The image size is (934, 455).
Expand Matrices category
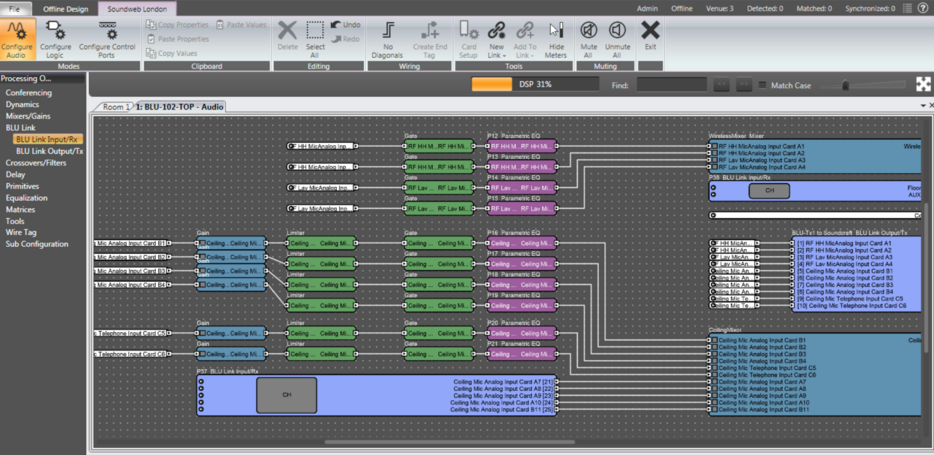point(20,209)
